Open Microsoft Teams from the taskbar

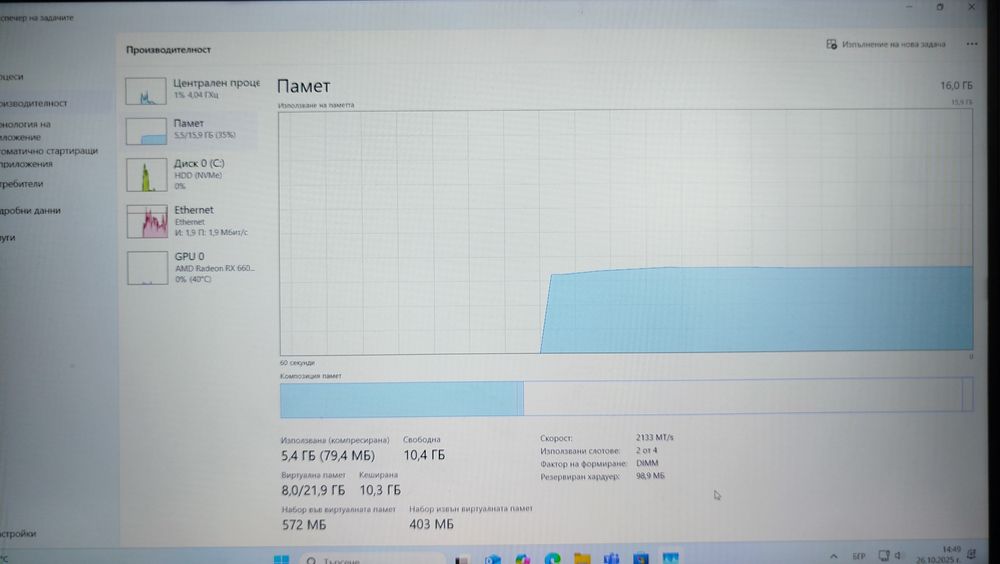pyautogui.click(x=612, y=559)
